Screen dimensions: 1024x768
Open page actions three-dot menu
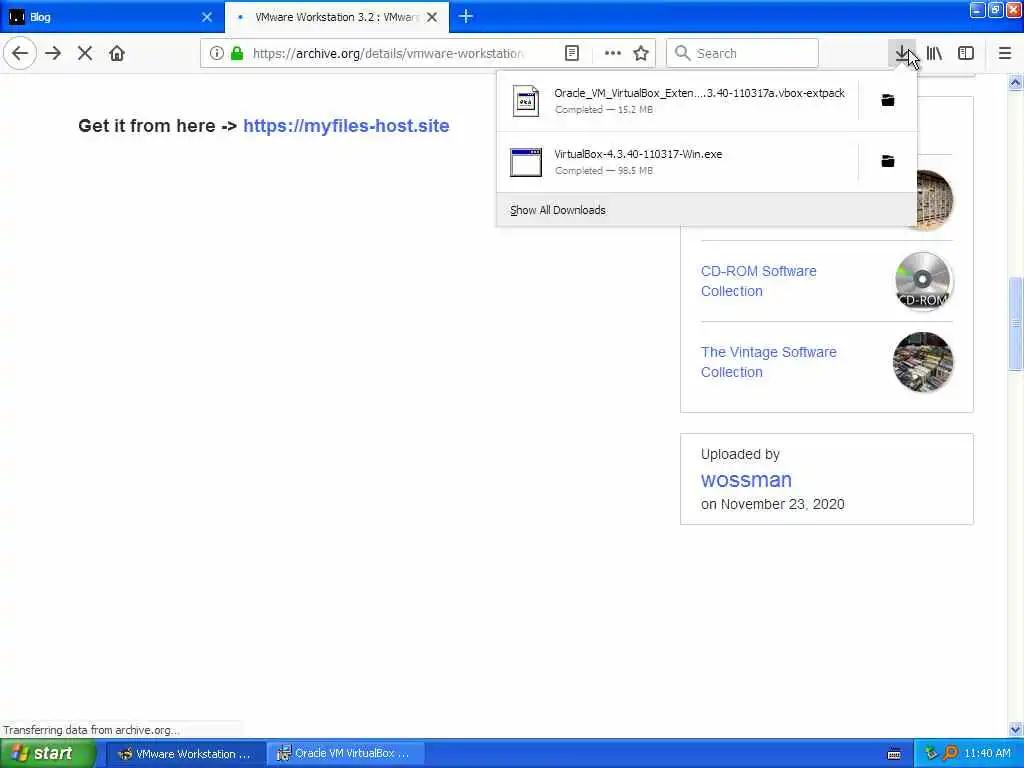click(x=613, y=53)
